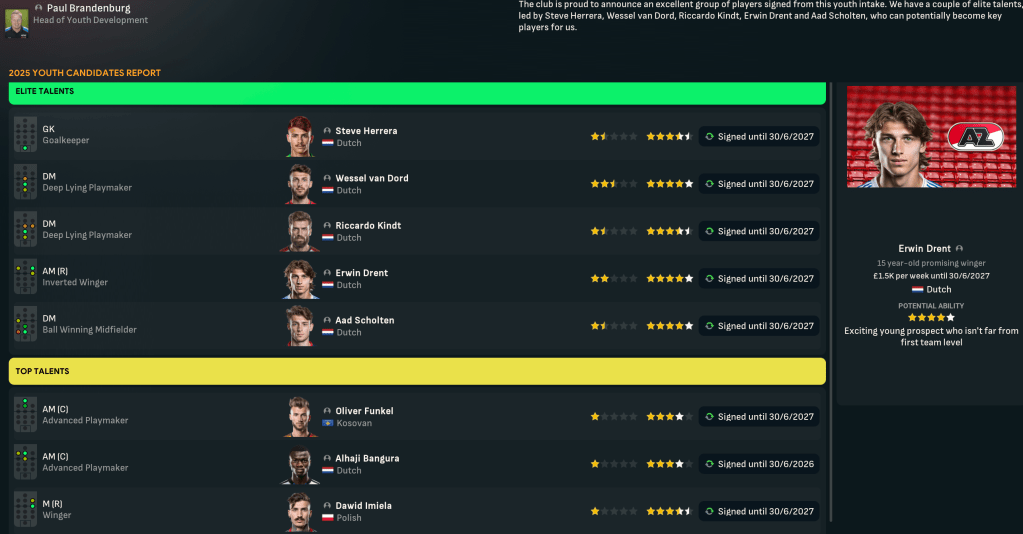Open Steve Herrera's player profile link

click(366, 131)
